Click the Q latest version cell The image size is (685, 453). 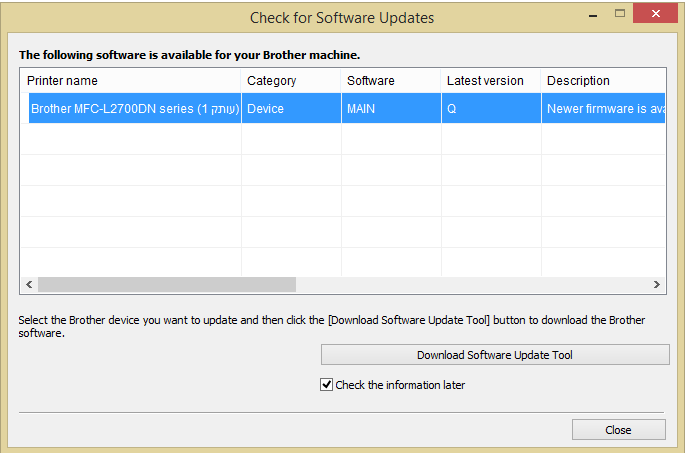[x=491, y=108]
